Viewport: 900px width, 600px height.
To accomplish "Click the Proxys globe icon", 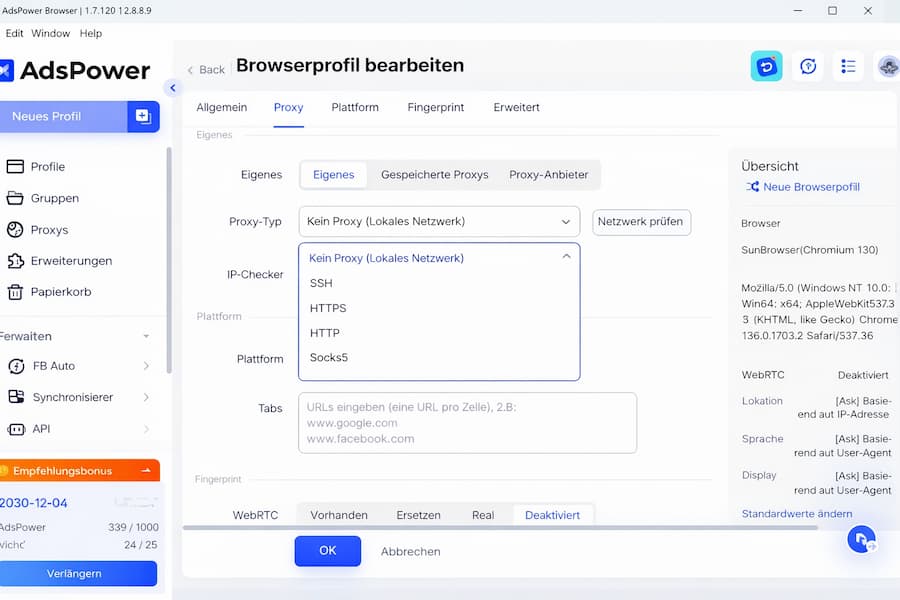I will coord(15,230).
